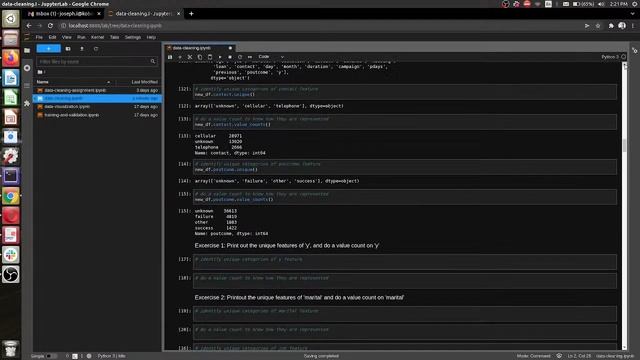Click Ln 2, Col 28 in status bar

click(x=579, y=356)
